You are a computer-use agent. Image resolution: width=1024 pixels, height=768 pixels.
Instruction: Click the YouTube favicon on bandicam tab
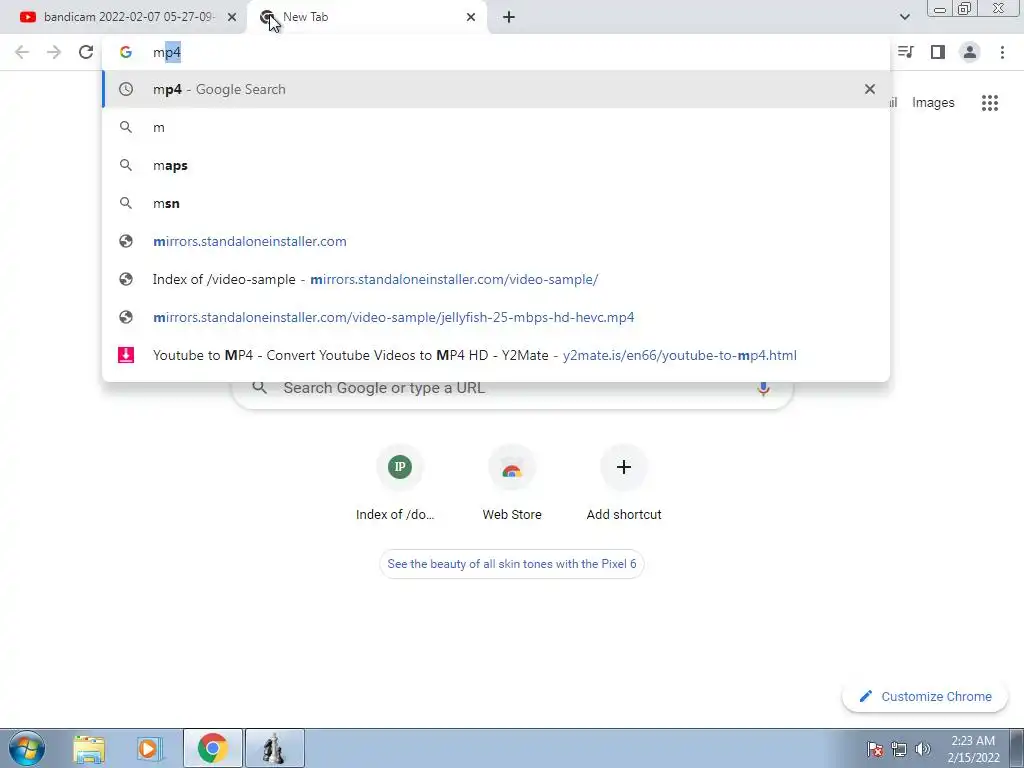pos(27,17)
